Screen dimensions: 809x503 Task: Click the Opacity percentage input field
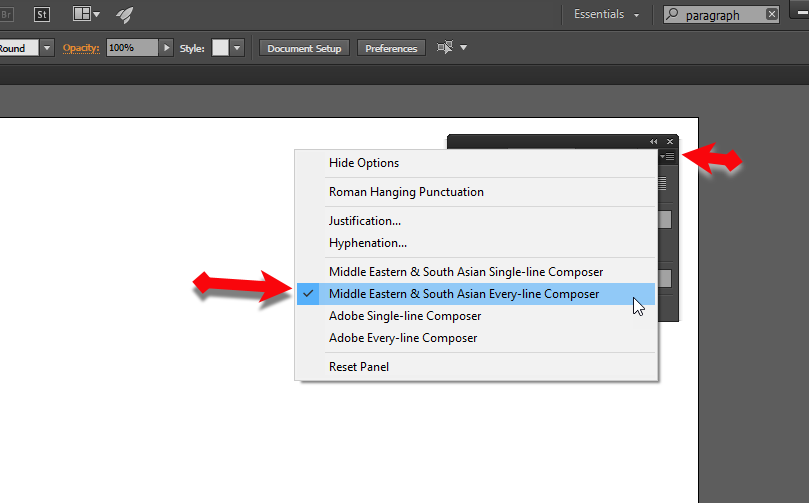[130, 48]
